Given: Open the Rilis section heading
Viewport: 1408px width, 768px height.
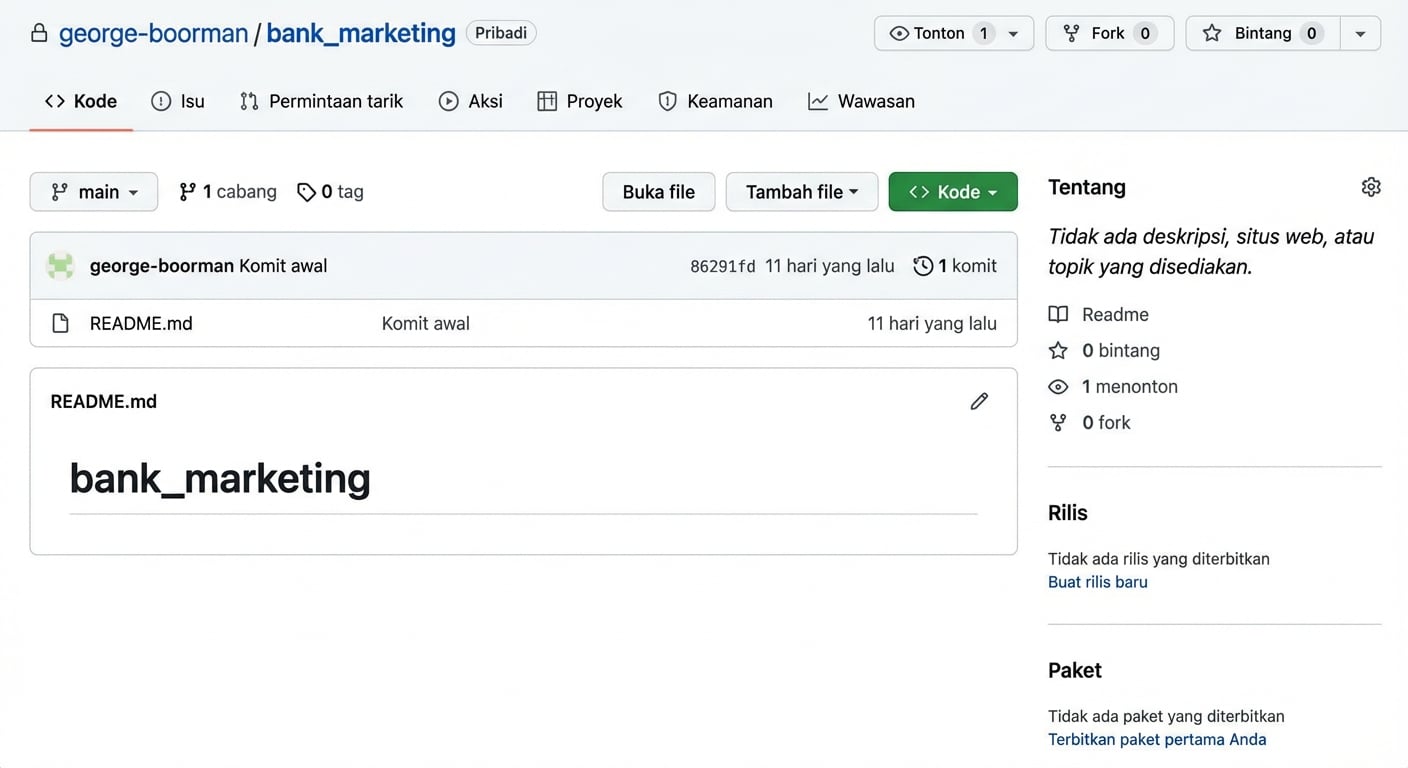Looking at the screenshot, I should [1068, 513].
